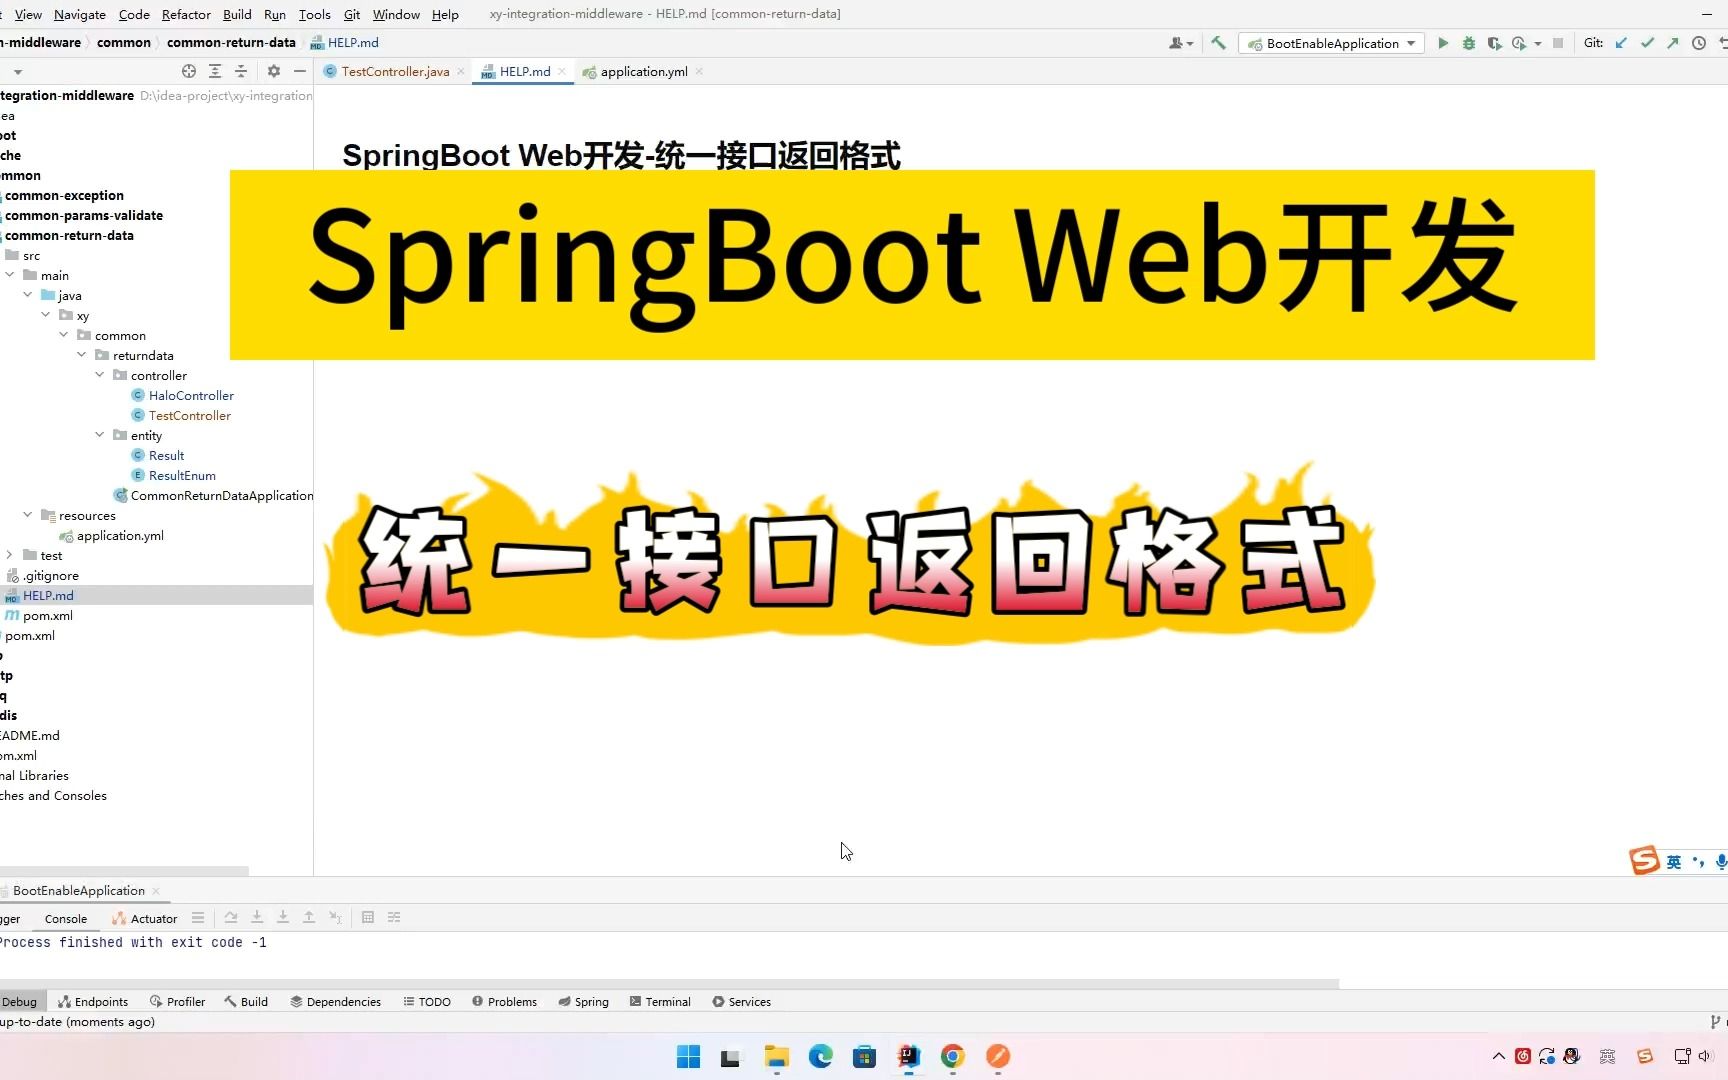The height and width of the screenshot is (1080, 1728).
Task: Click Windows Start button in taskbar
Action: 688,1057
